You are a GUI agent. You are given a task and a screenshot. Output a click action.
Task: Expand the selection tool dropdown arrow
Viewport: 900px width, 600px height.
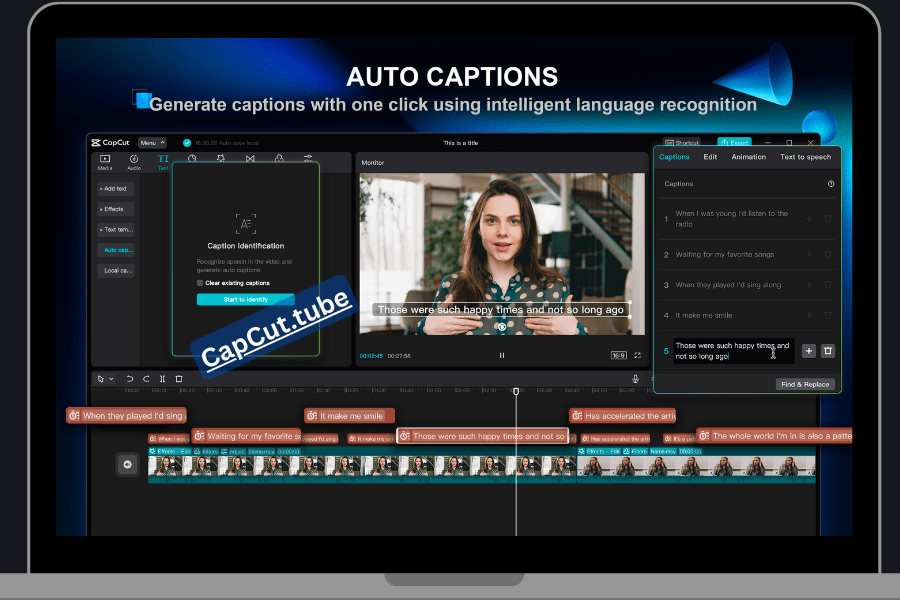111,379
